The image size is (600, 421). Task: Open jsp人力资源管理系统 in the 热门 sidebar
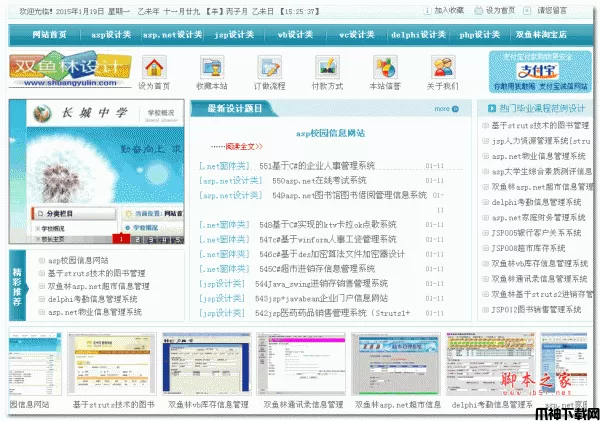point(541,141)
